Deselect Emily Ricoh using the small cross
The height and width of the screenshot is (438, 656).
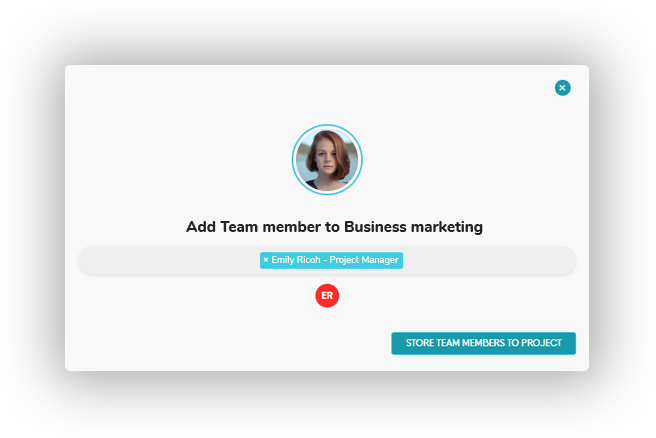coord(266,260)
